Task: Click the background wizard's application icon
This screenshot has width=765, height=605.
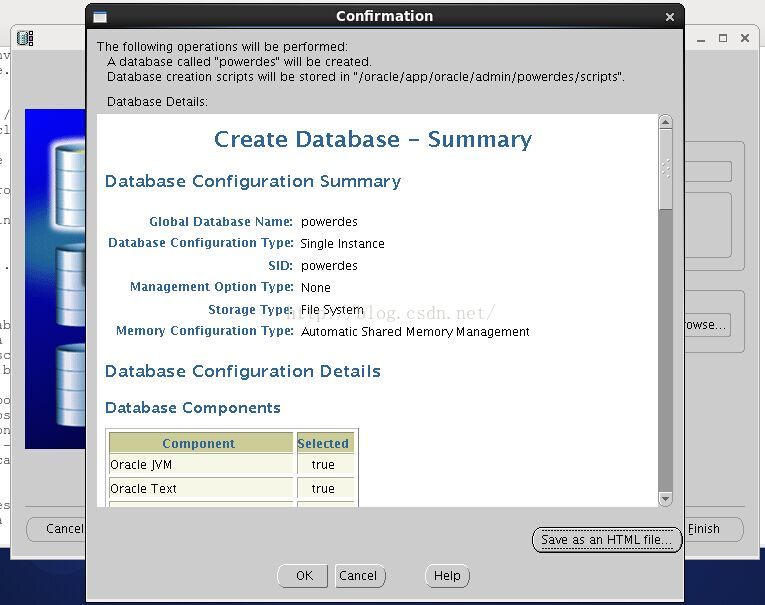Action: (25, 38)
